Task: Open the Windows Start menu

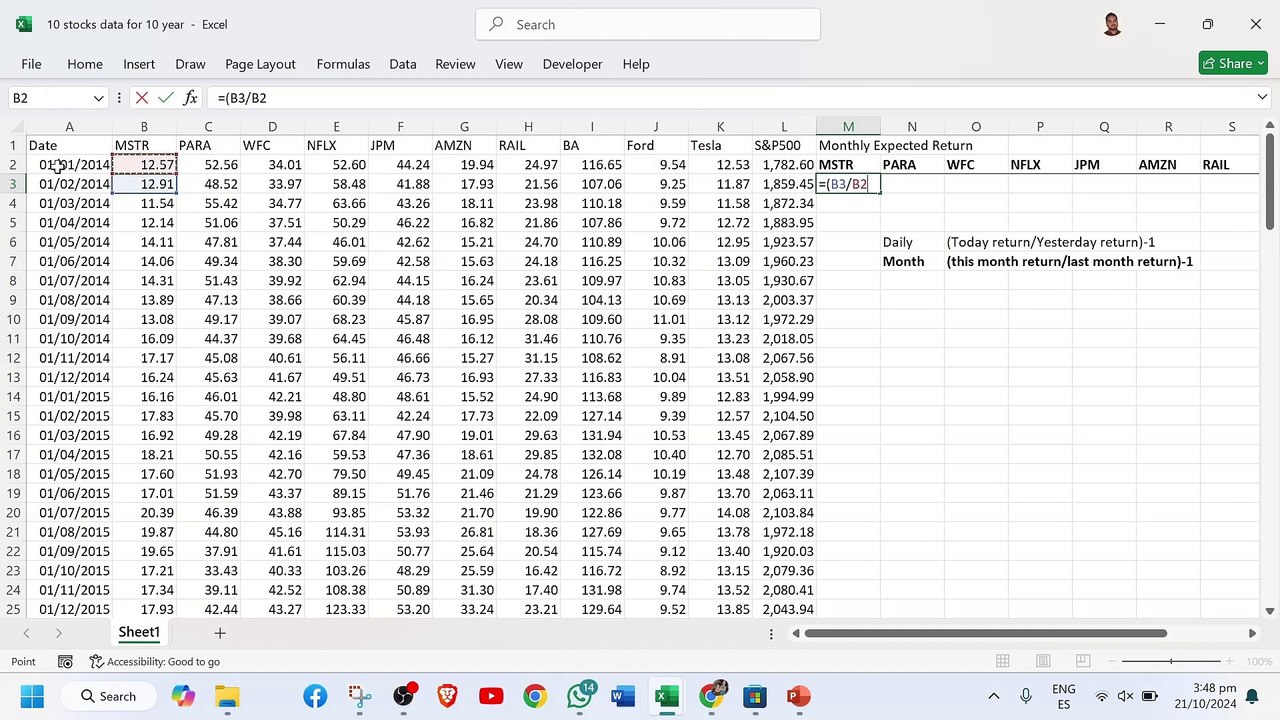Action: click(x=31, y=696)
